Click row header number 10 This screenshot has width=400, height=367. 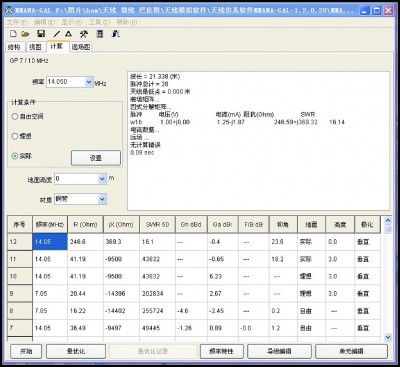[x=20, y=276]
